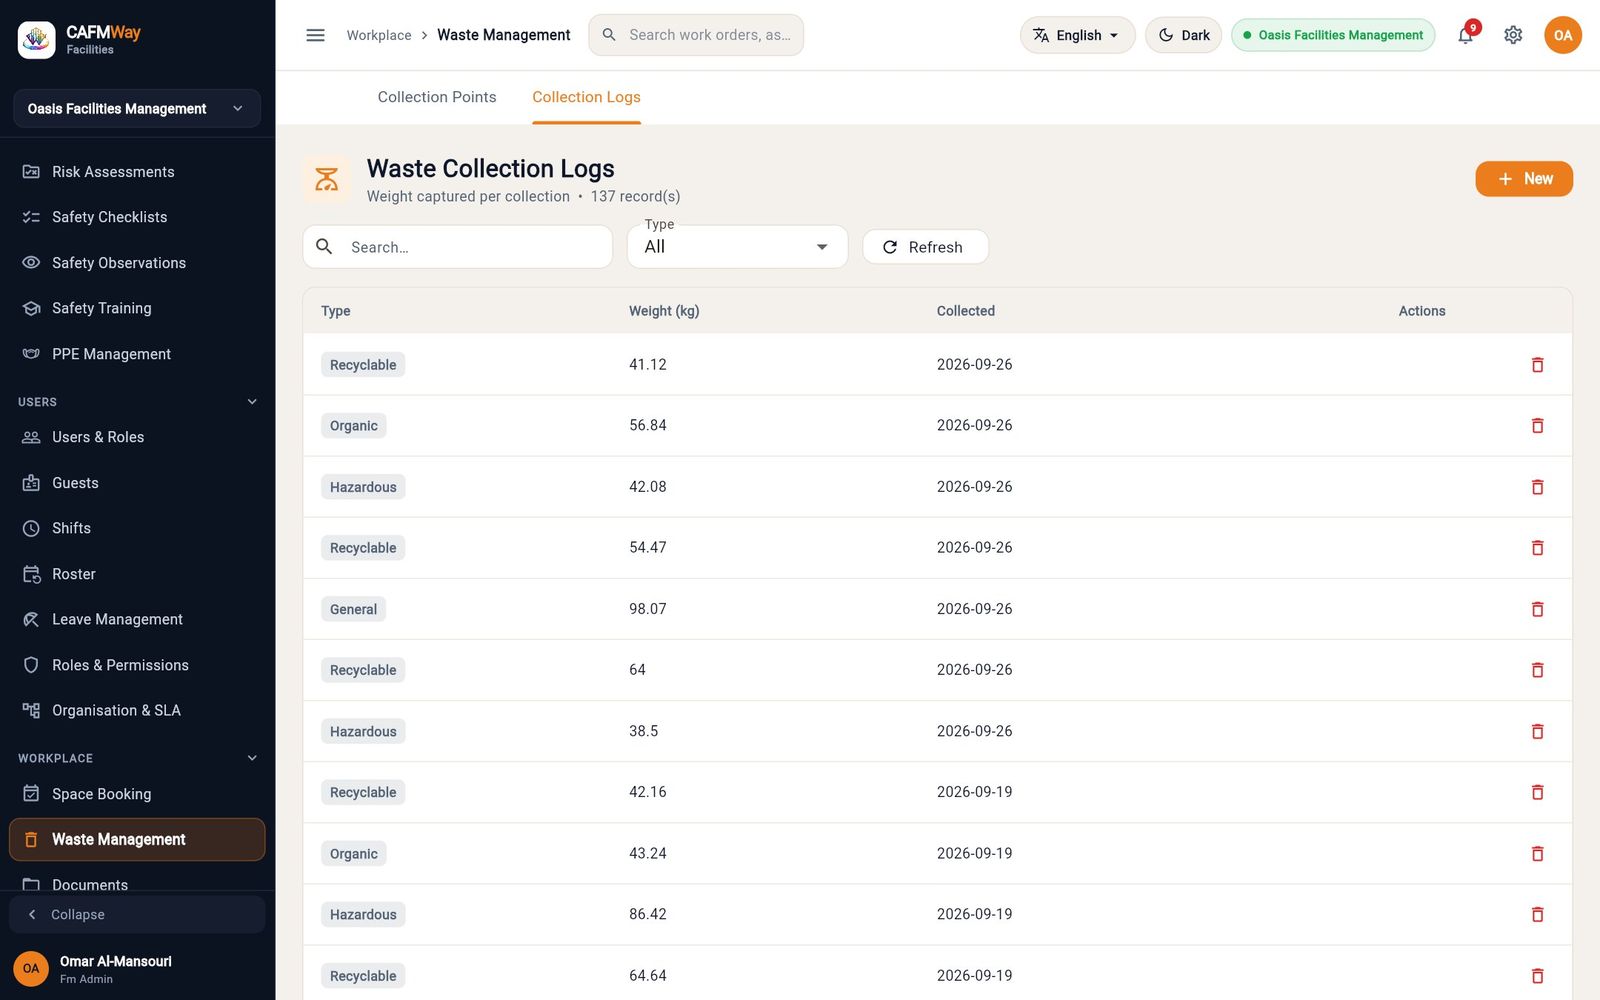Open Space Booking in sidebar
This screenshot has width=1600, height=1000.
(x=137, y=794)
